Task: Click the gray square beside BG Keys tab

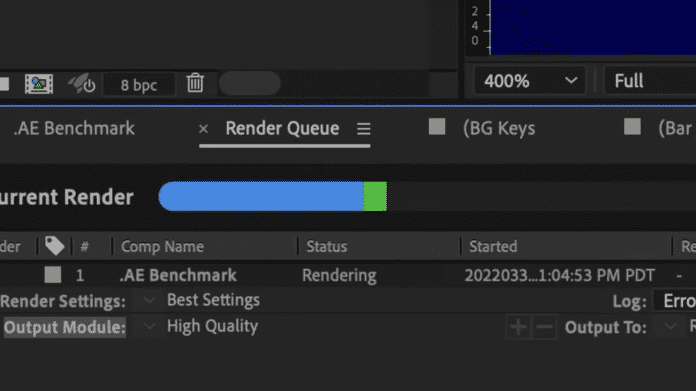Action: click(437, 126)
